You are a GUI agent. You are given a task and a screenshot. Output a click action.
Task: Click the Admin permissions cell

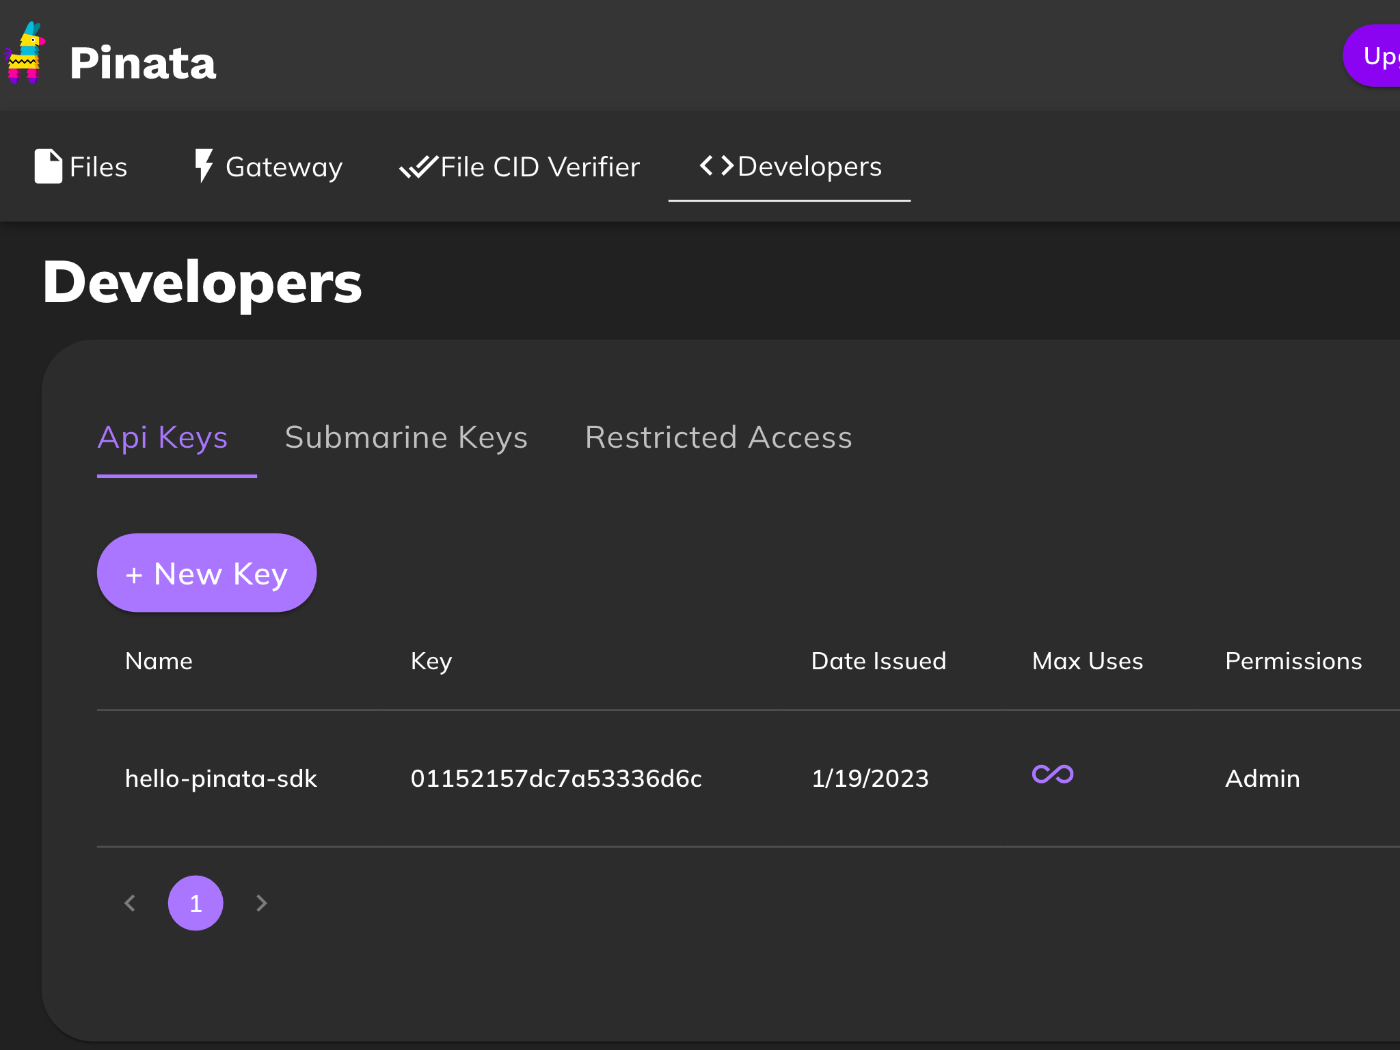[x=1263, y=779]
